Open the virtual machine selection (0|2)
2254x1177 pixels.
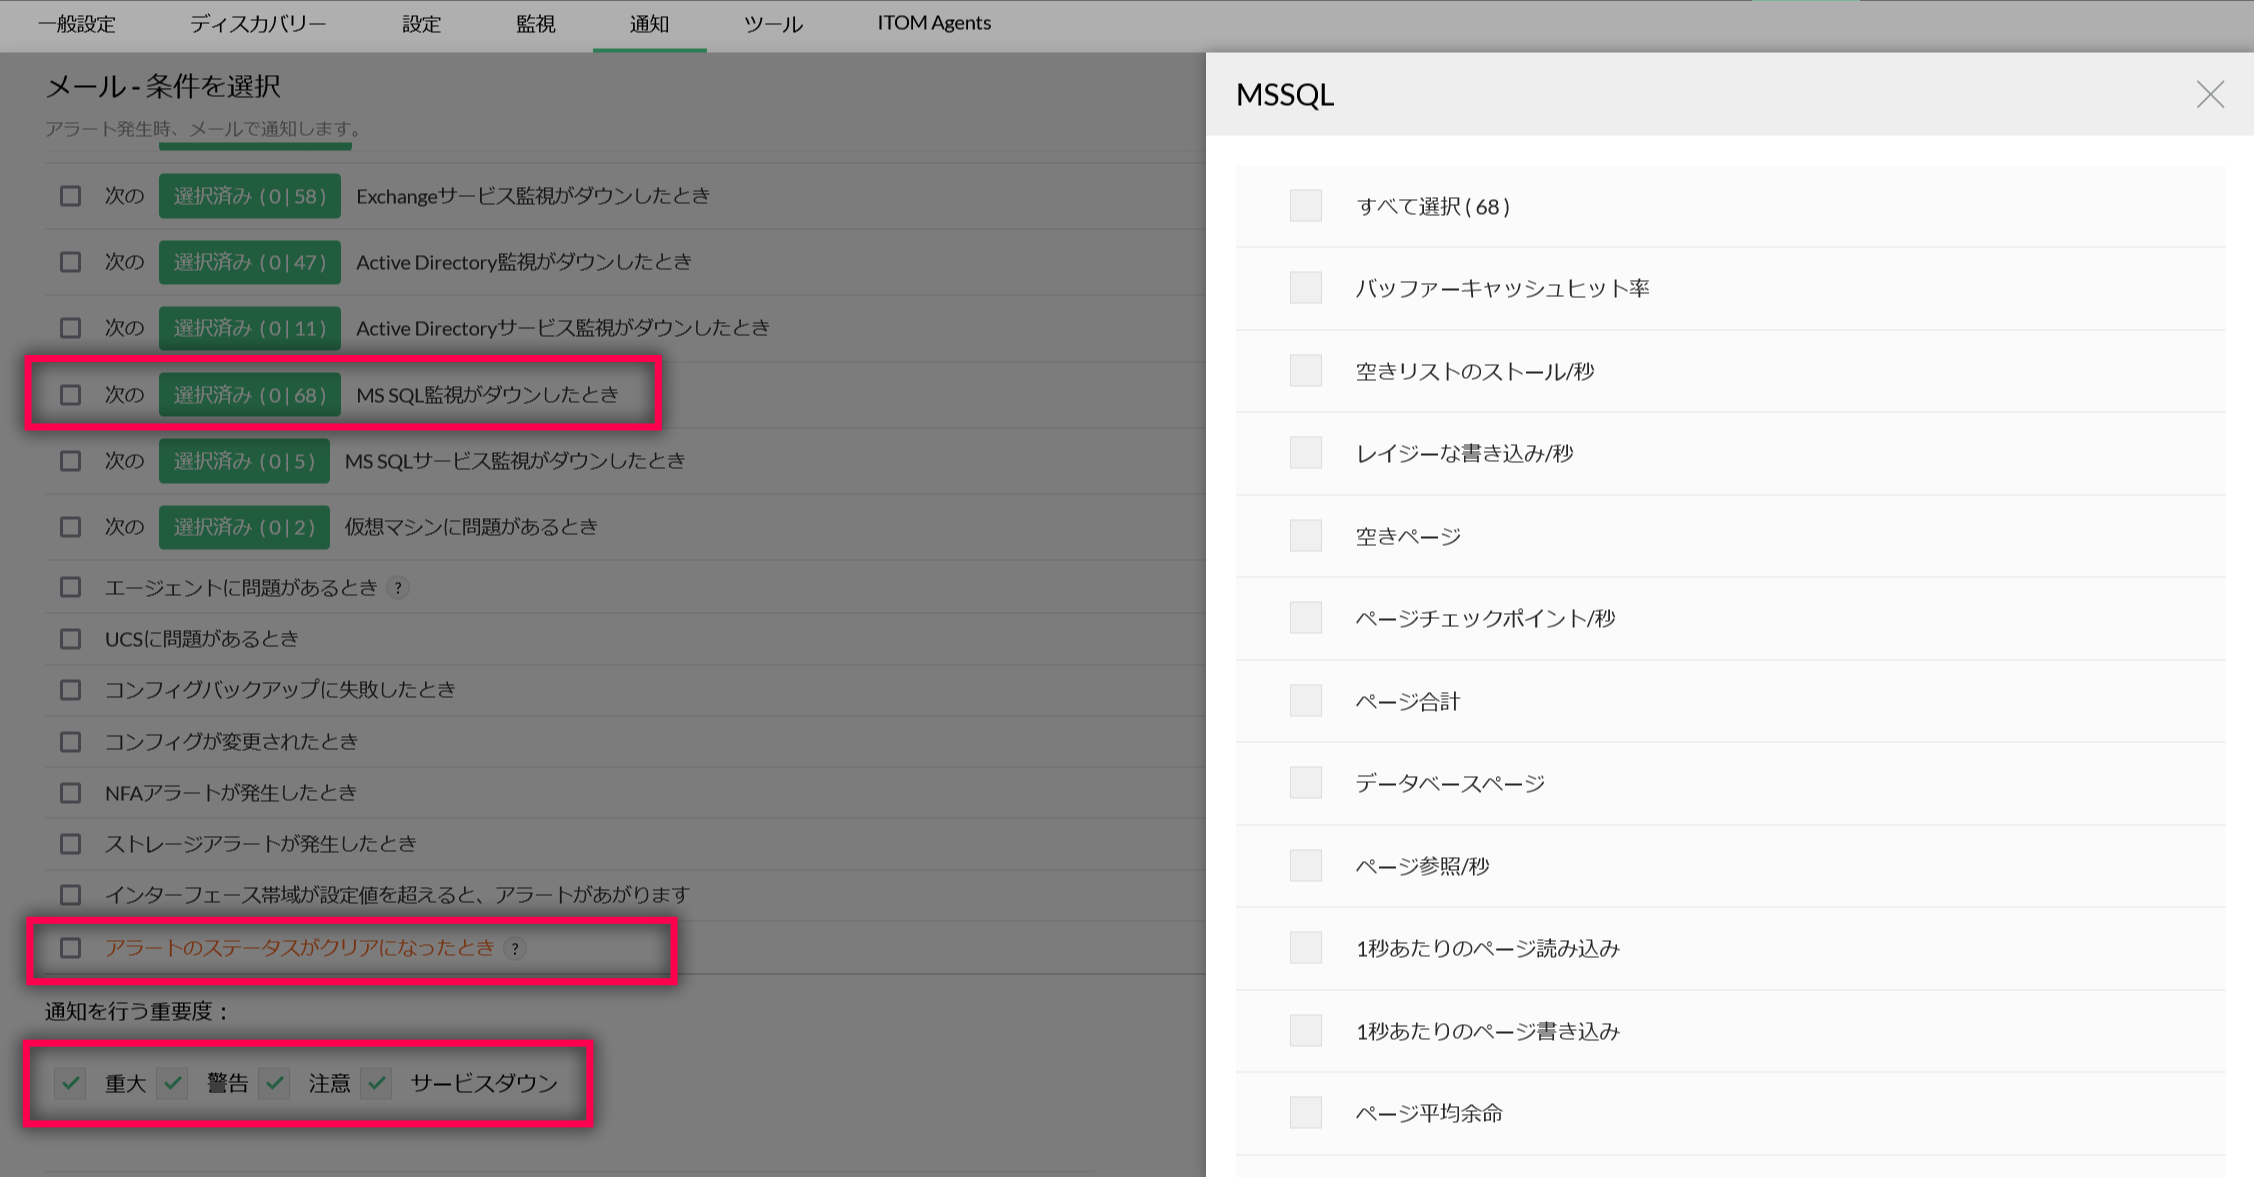click(x=243, y=527)
